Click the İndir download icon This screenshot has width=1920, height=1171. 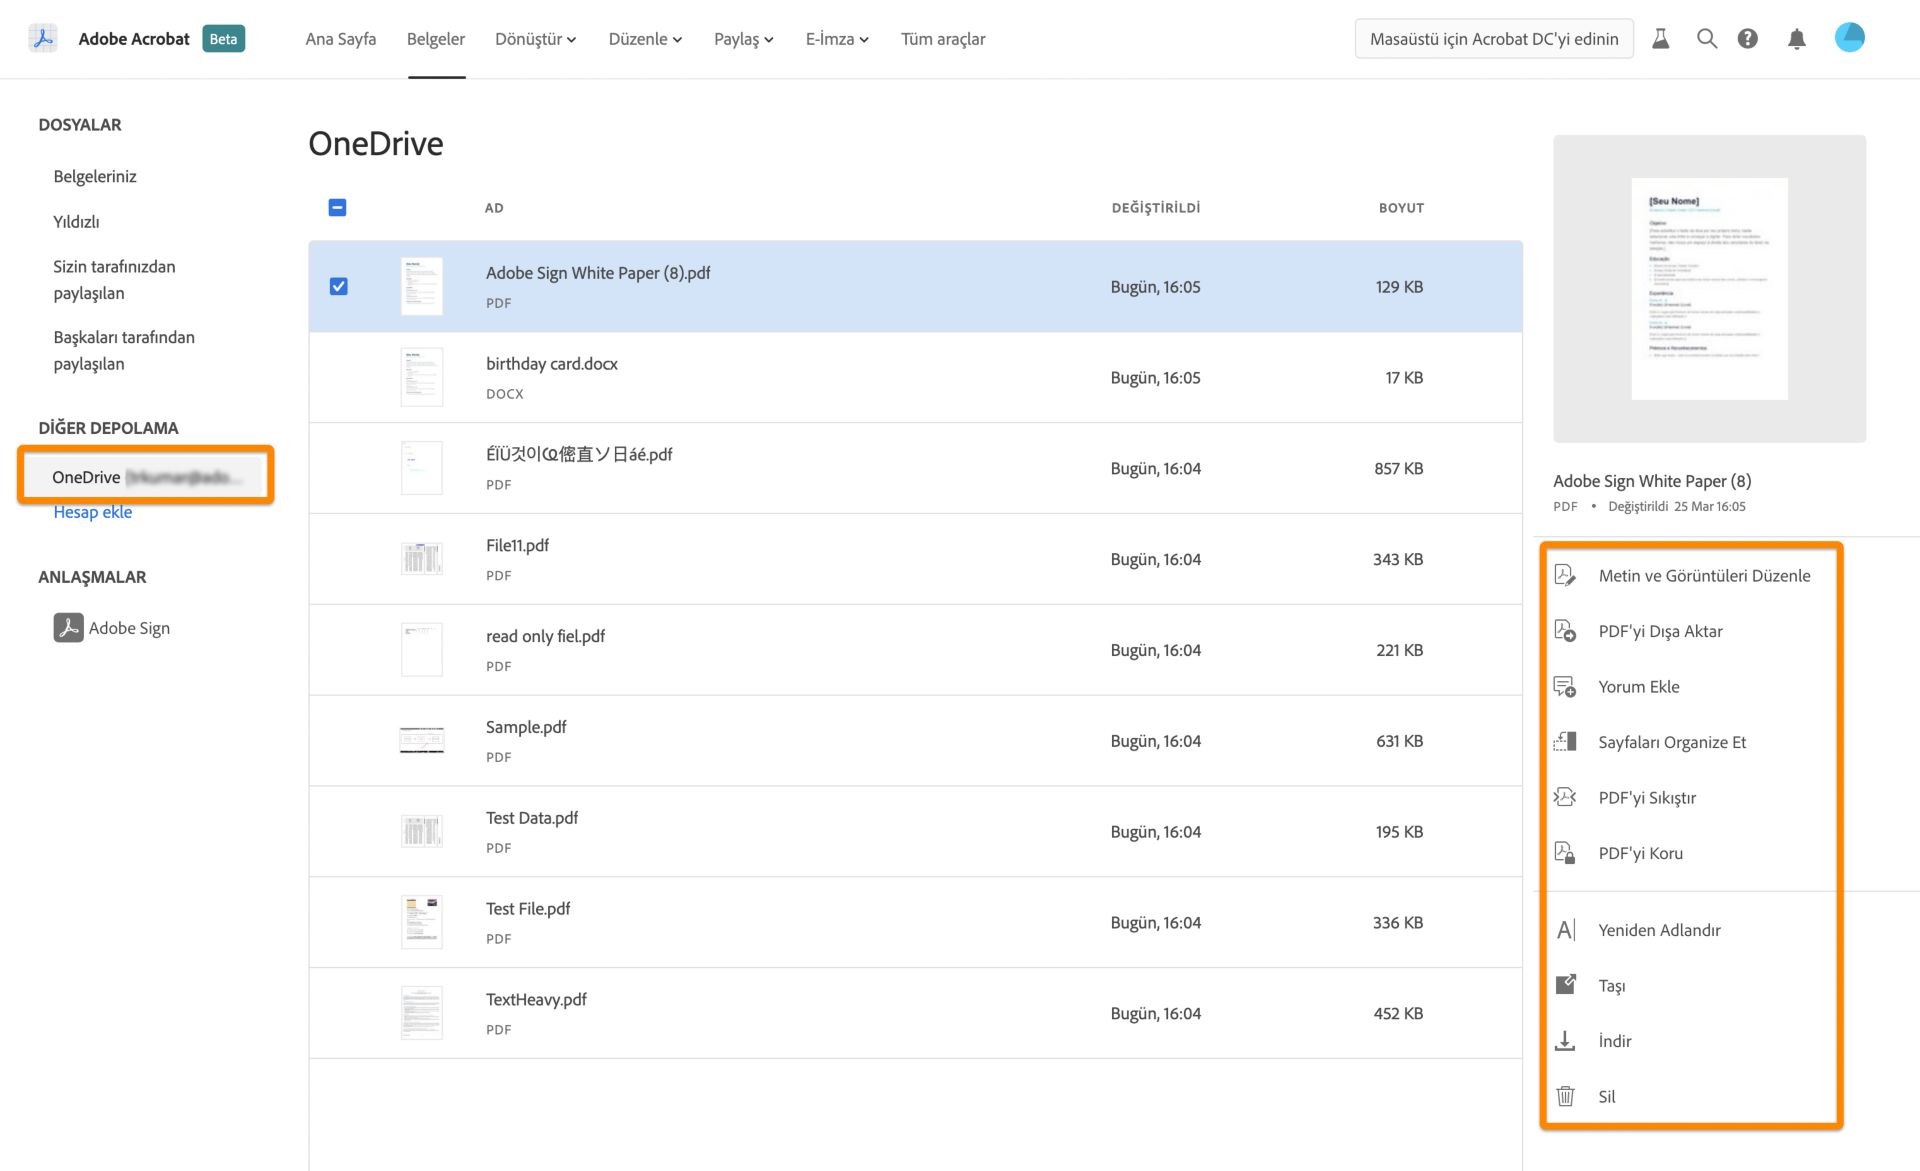1565,1041
